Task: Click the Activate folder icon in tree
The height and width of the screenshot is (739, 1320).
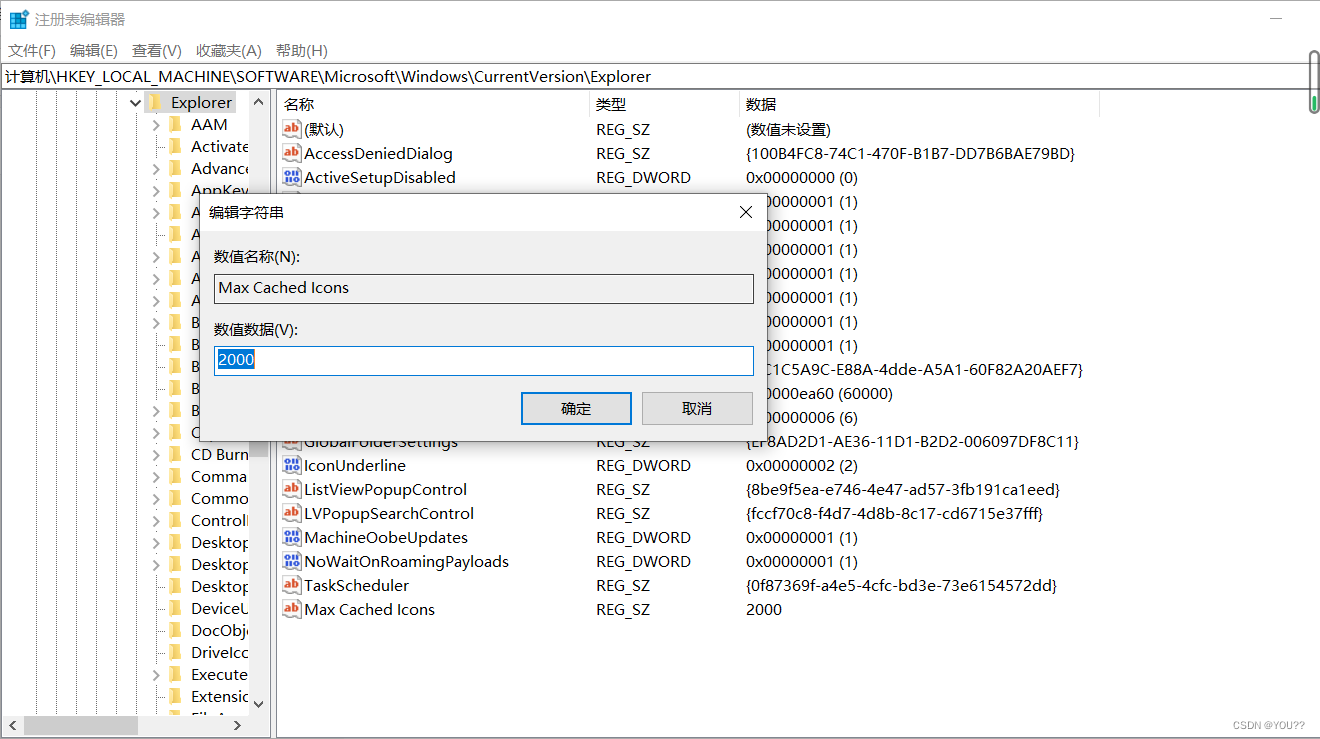Action: pyautogui.click(x=175, y=146)
